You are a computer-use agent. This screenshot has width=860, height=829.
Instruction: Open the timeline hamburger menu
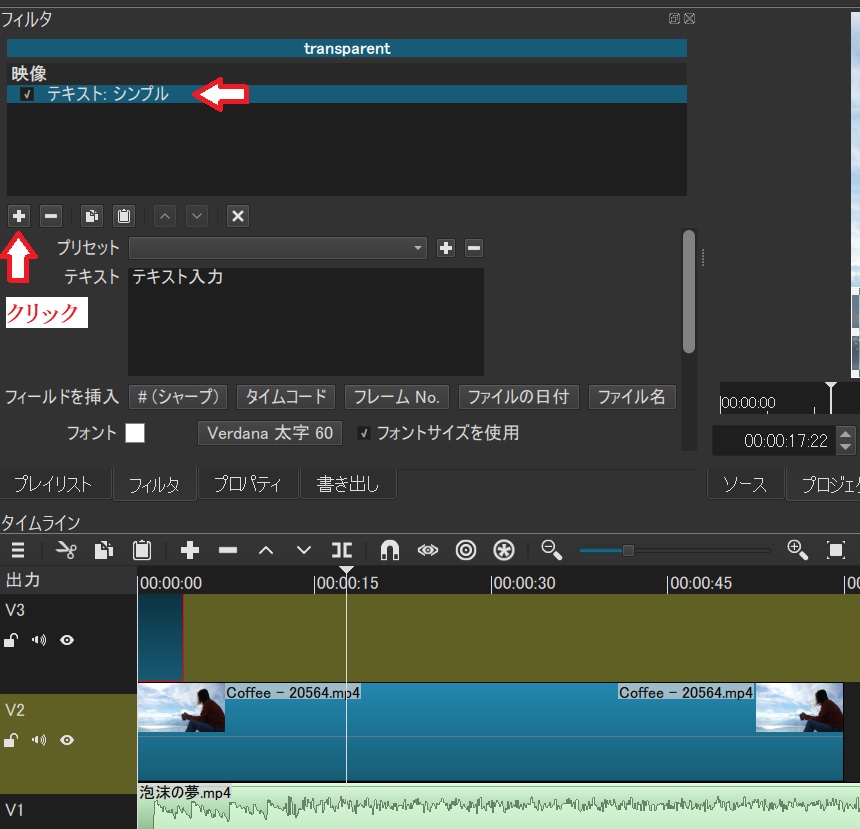pos(17,550)
